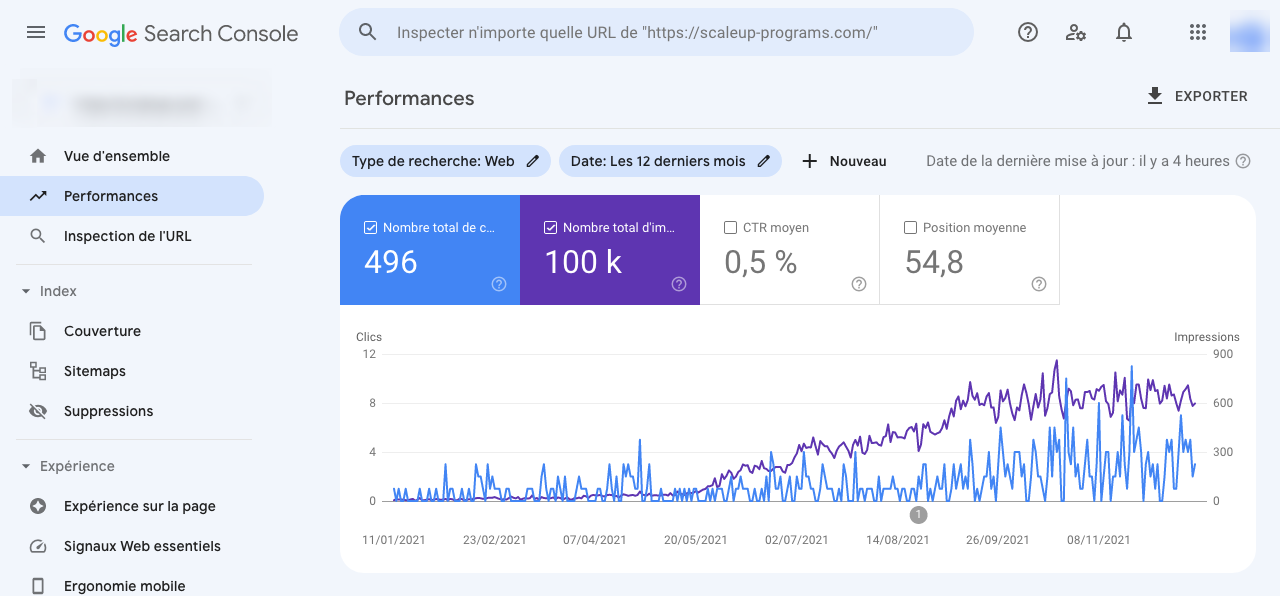
Task: Open user management settings icon
Action: click(1076, 32)
